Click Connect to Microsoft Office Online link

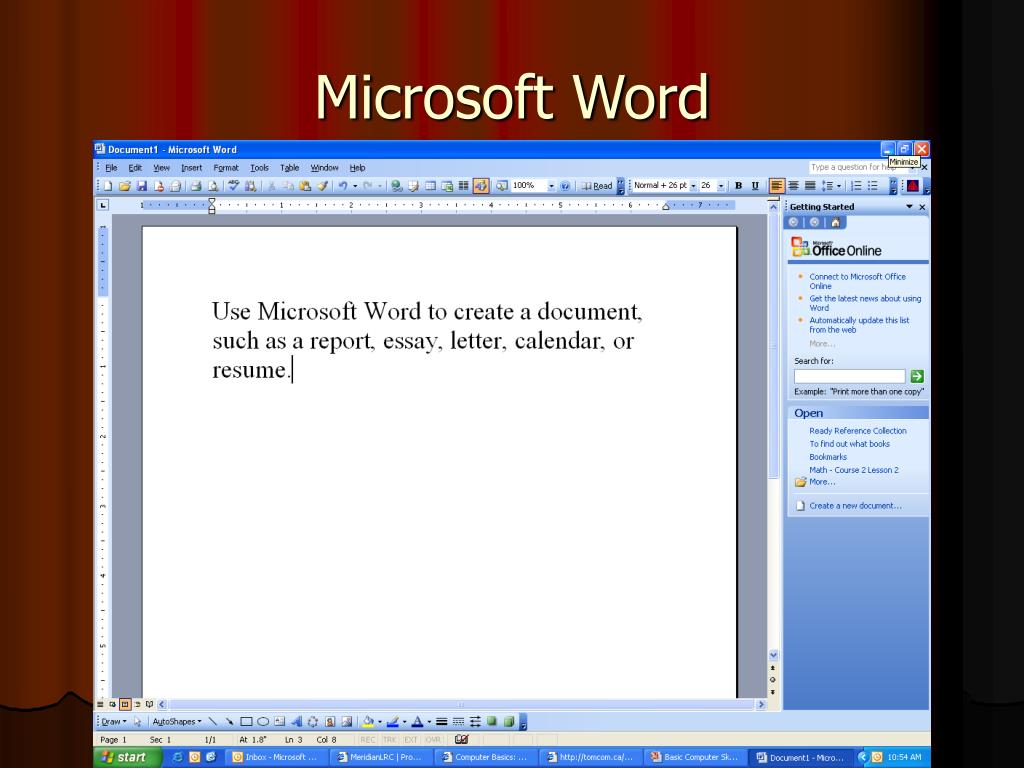[857, 281]
